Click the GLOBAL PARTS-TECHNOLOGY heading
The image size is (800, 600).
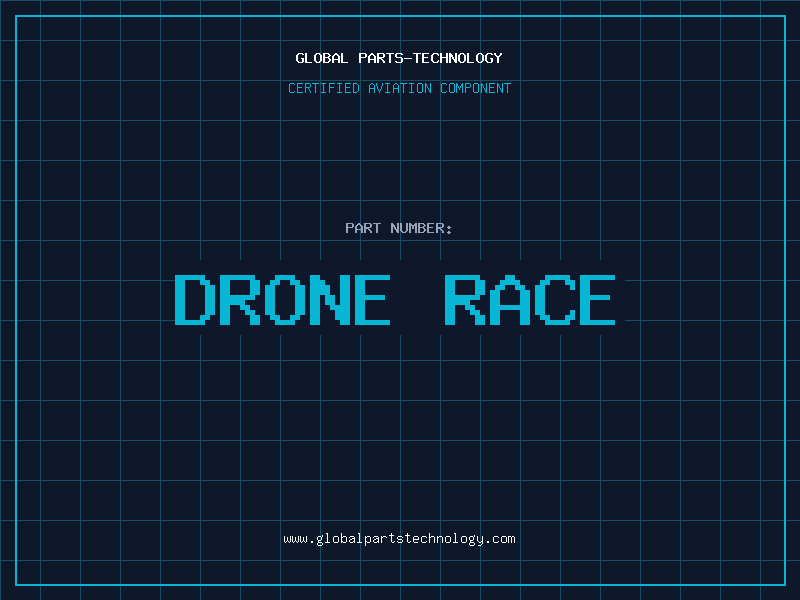(x=399, y=58)
